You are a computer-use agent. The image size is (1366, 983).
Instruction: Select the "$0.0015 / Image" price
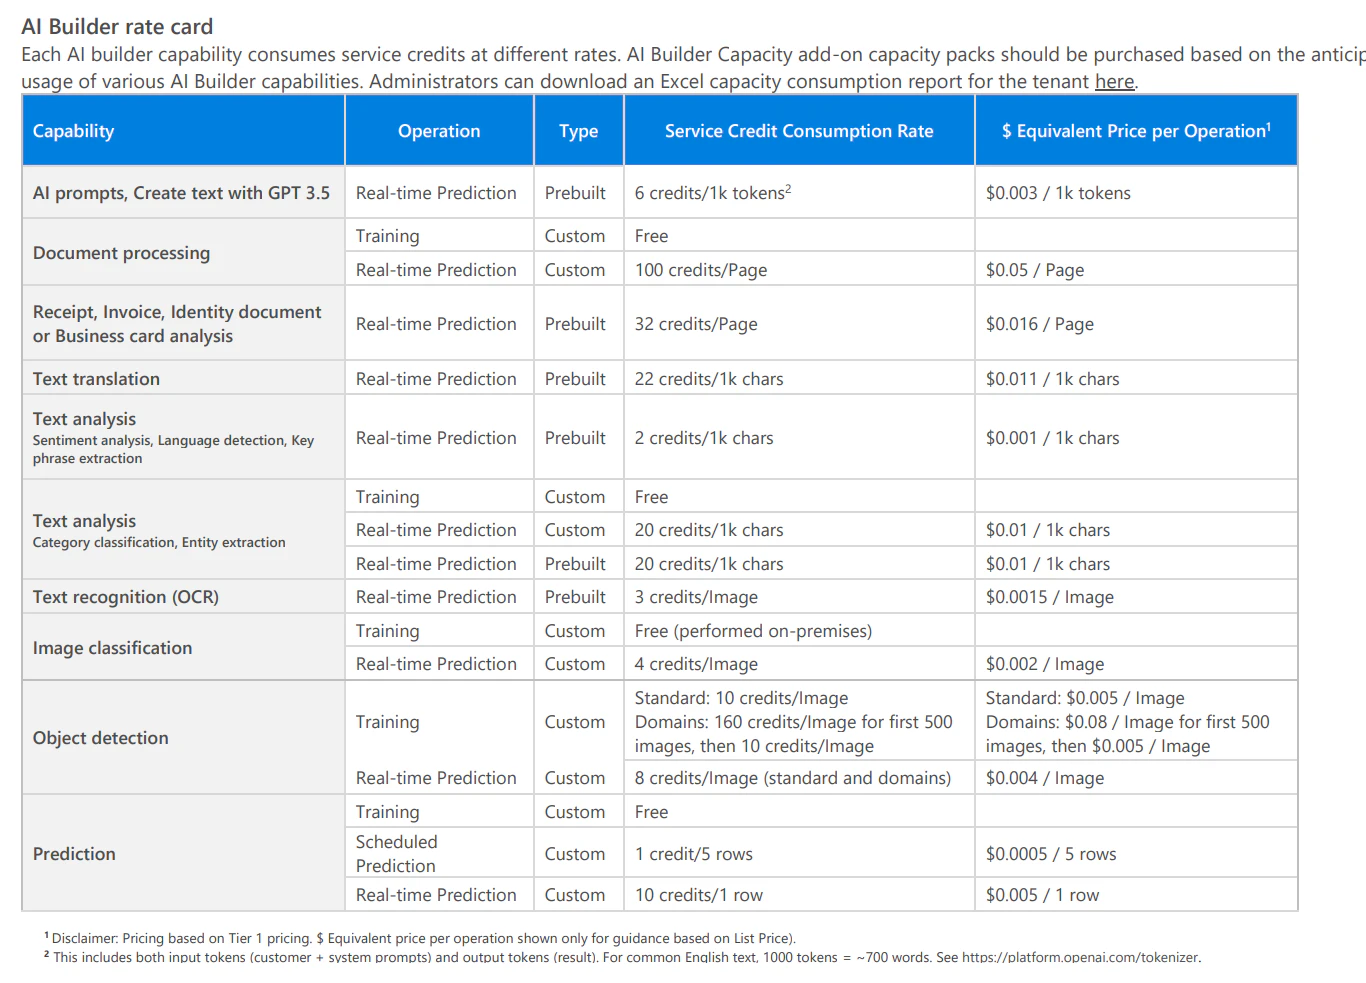[1050, 597]
